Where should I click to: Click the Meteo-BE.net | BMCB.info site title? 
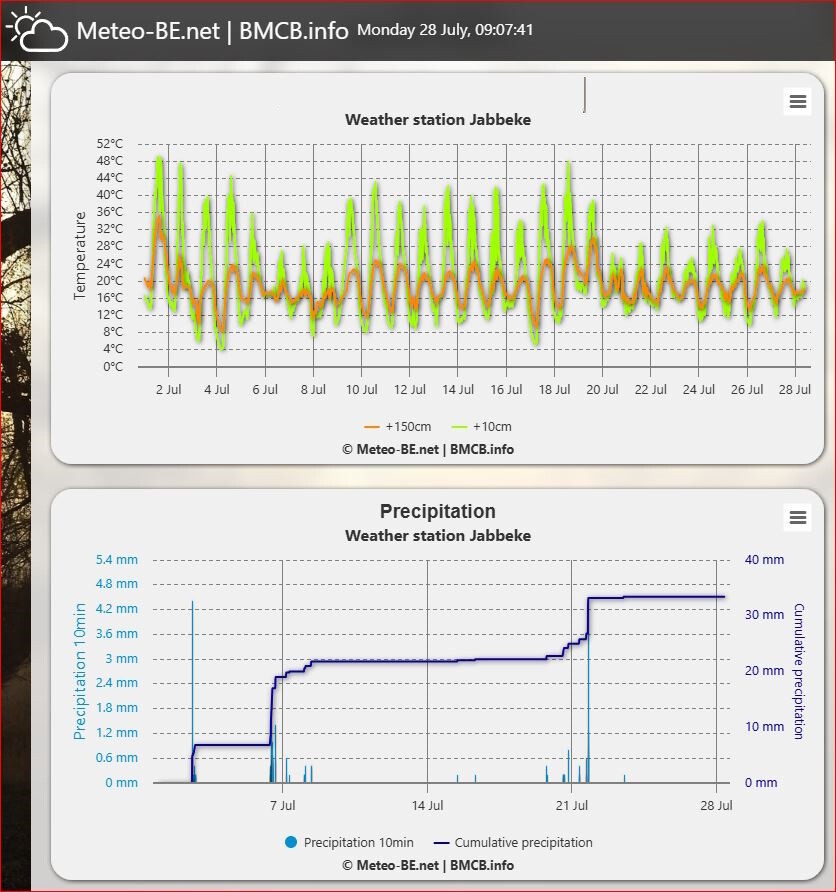point(212,31)
